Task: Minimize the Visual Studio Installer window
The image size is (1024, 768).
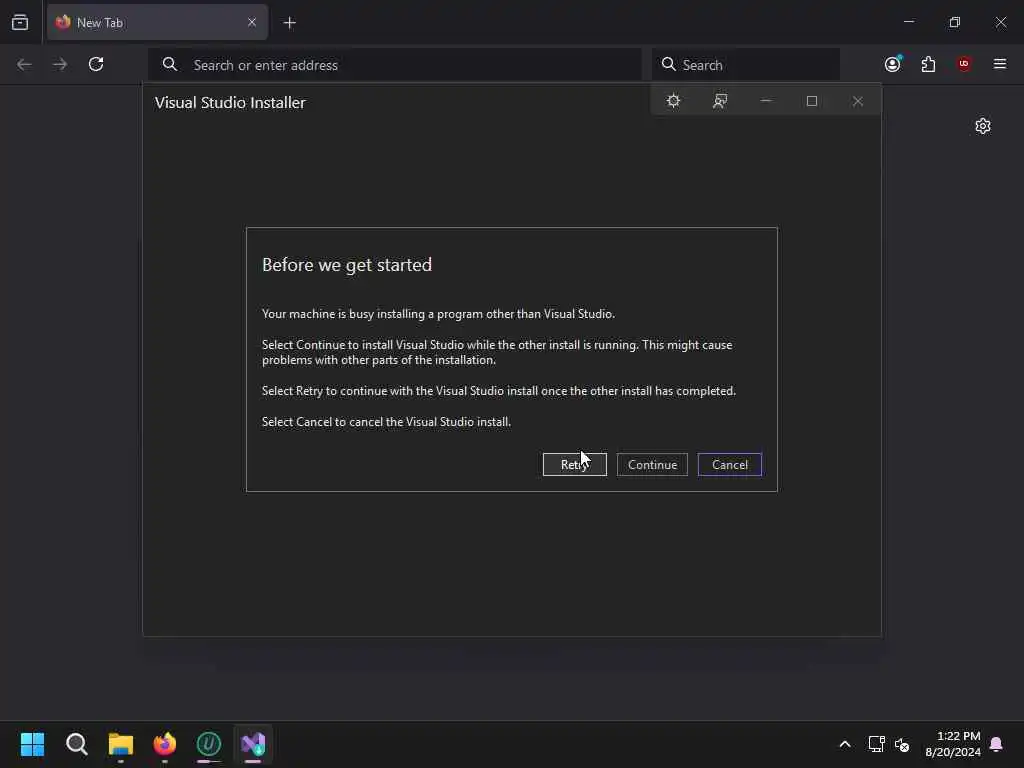Action: pos(766,101)
